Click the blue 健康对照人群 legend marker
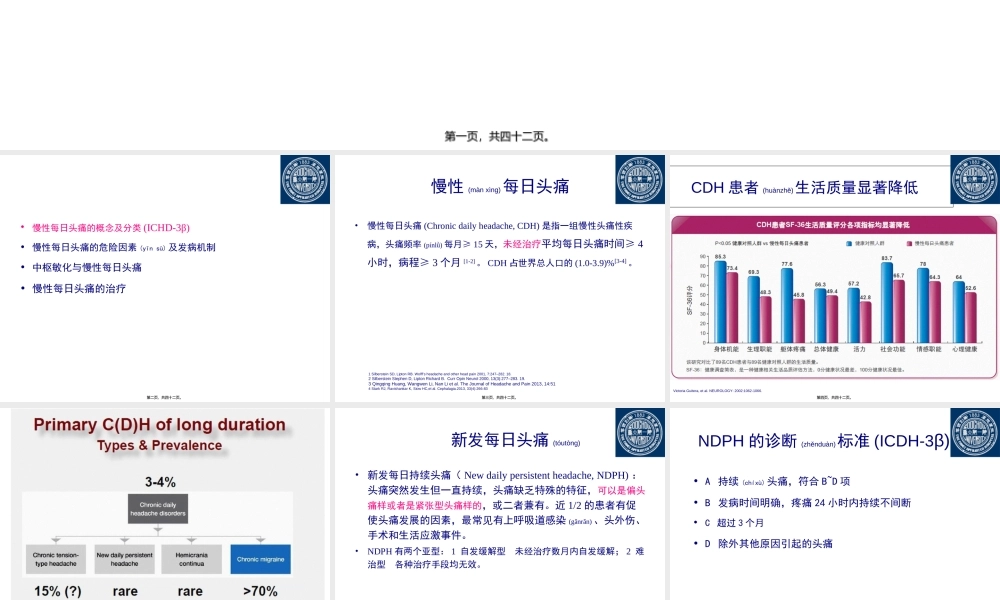 click(847, 243)
